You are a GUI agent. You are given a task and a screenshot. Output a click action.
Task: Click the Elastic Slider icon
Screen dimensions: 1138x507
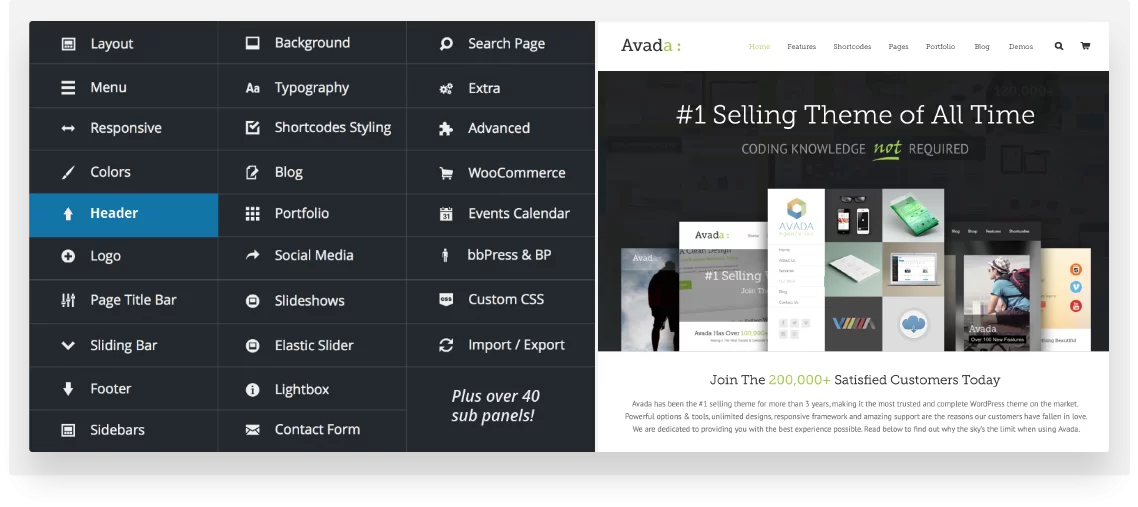253,346
